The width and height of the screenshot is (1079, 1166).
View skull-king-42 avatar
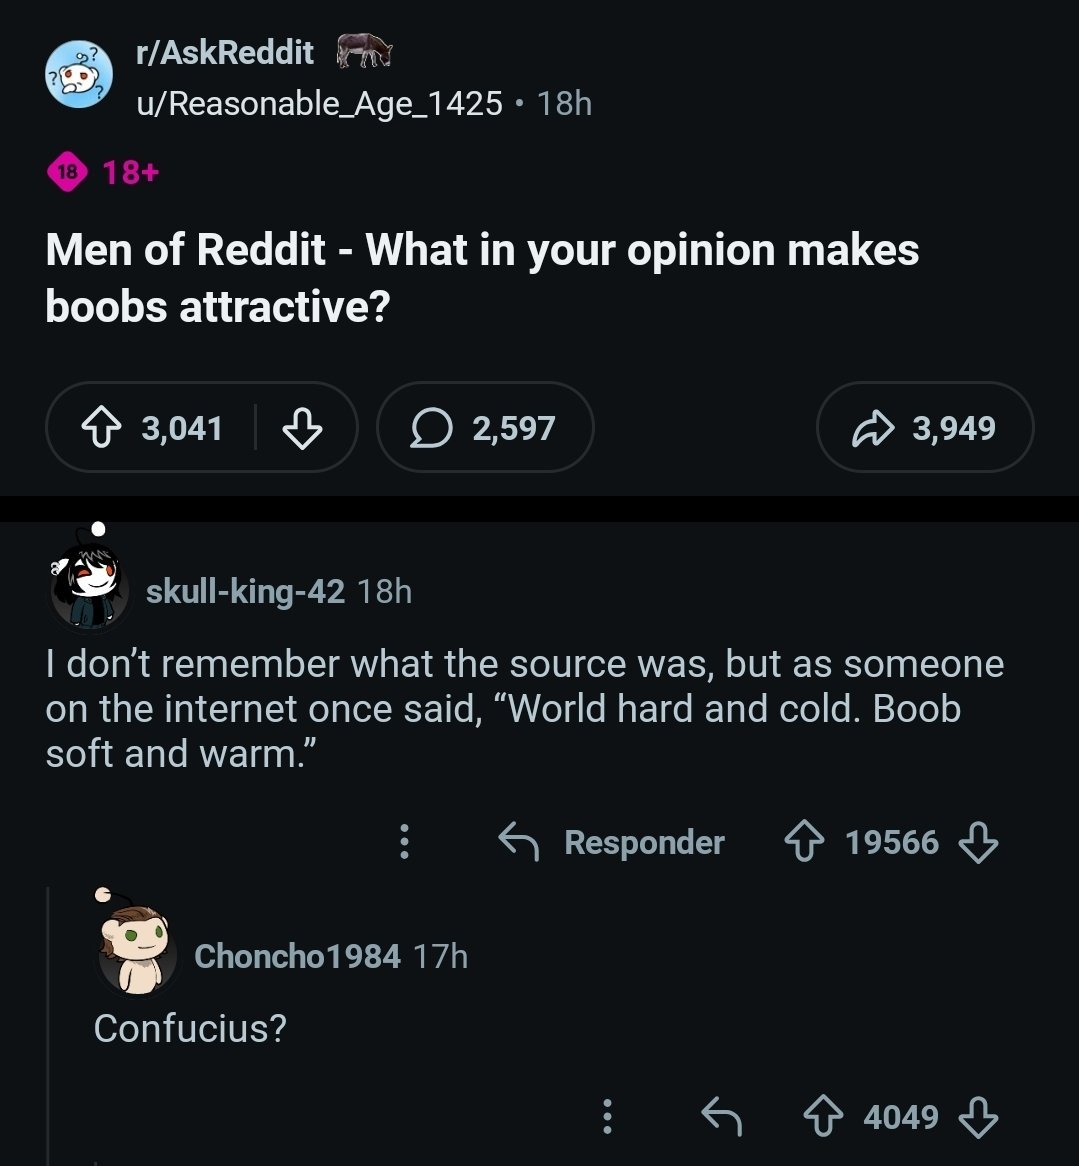[90, 587]
